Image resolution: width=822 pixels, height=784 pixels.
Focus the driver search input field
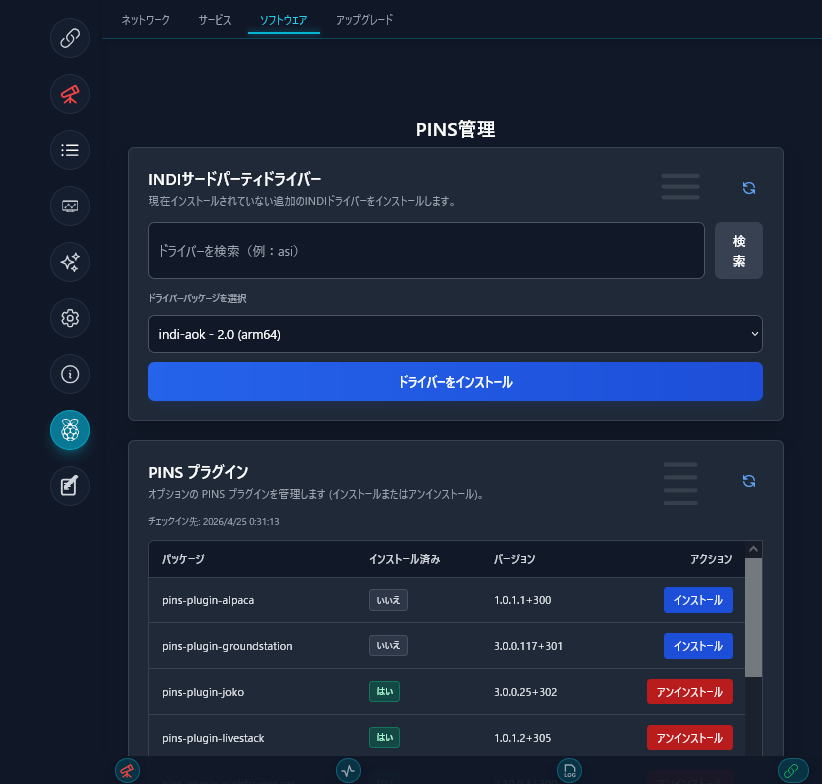[x=426, y=251]
